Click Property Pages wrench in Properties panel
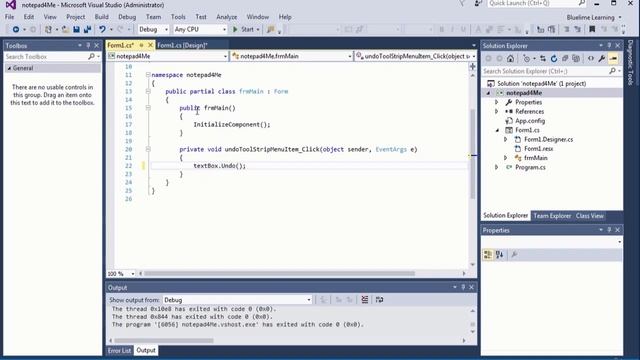Screen dimensions: 640x360 pos(514,255)
